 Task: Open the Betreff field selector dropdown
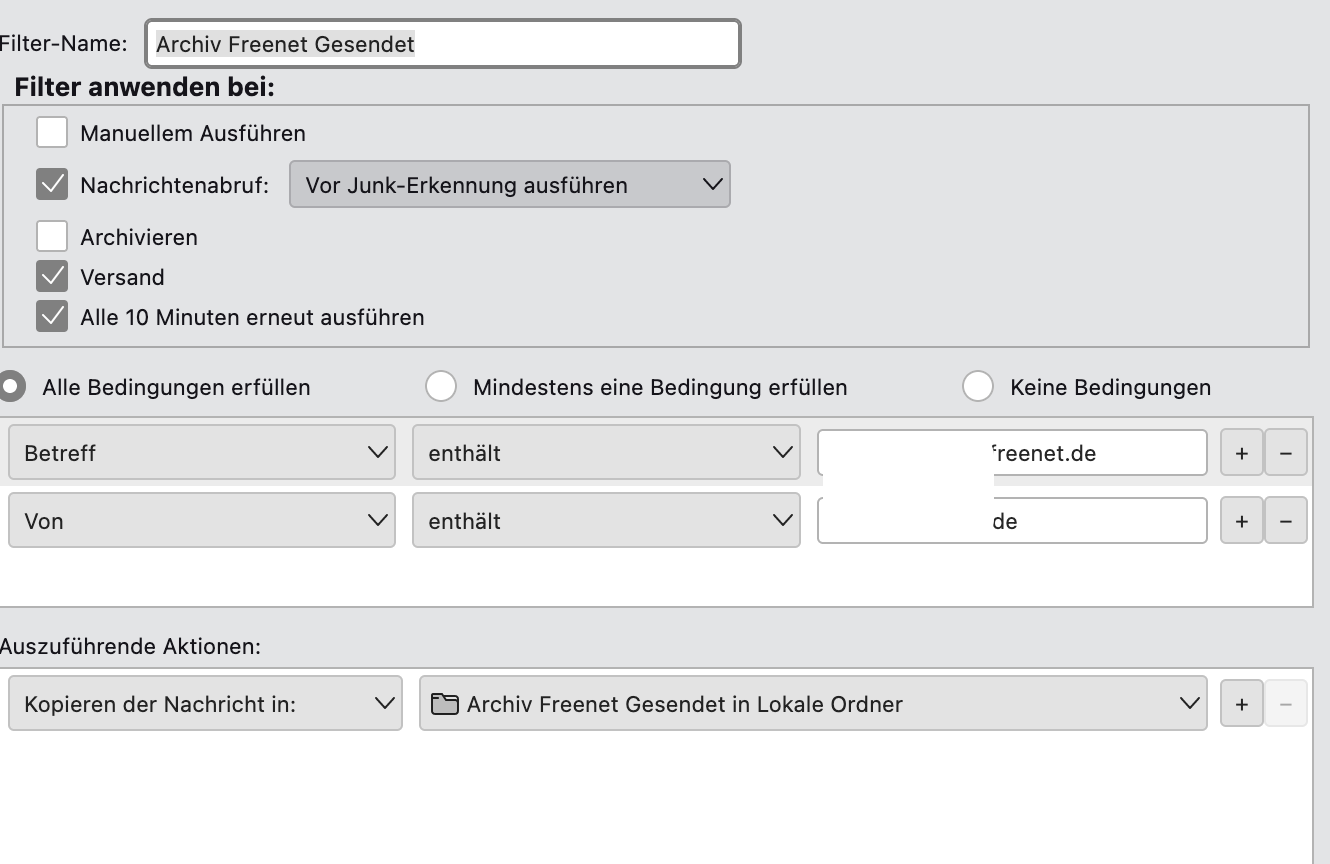tap(201, 453)
